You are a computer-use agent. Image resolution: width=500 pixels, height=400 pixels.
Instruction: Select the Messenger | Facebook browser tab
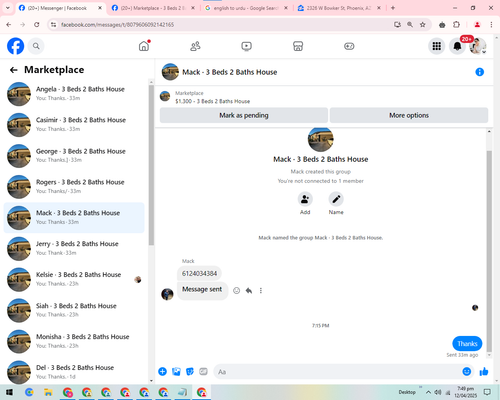(60, 8)
